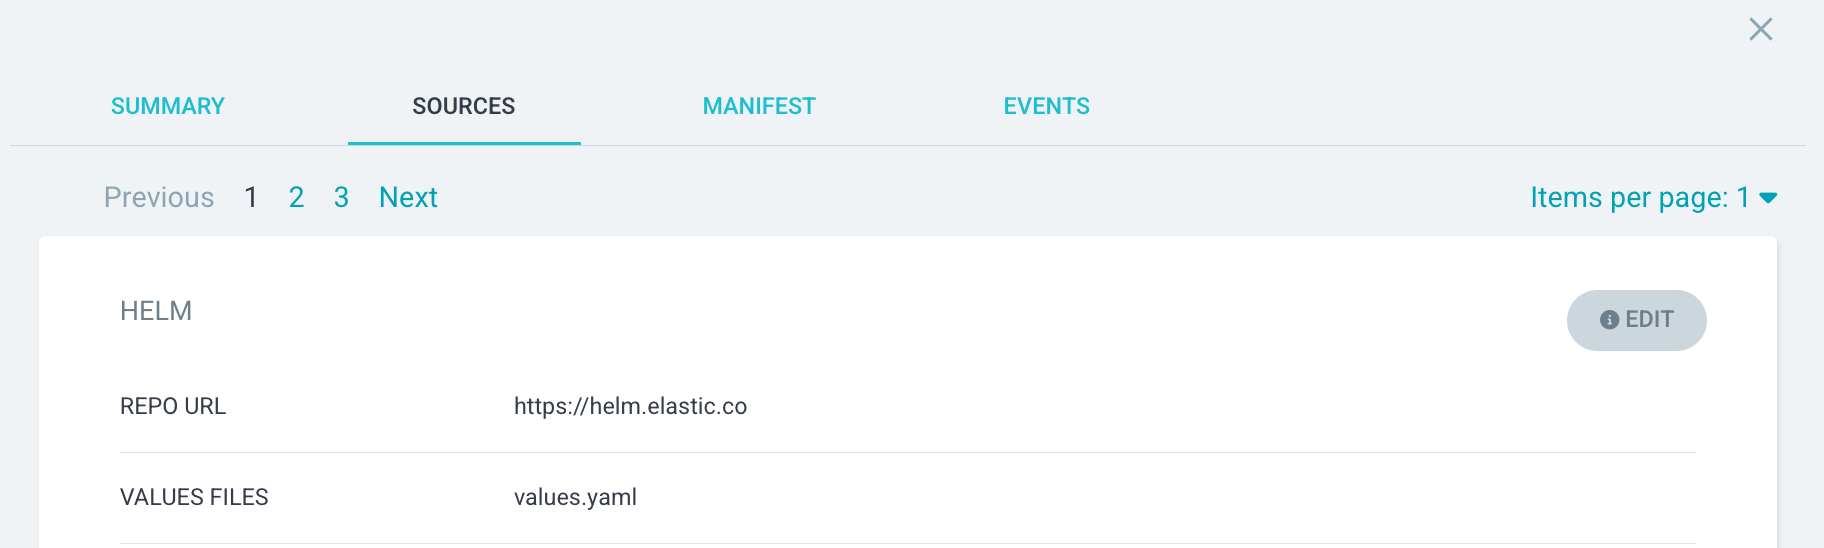
Task: Click the Previous pagination link
Action: [x=159, y=198]
